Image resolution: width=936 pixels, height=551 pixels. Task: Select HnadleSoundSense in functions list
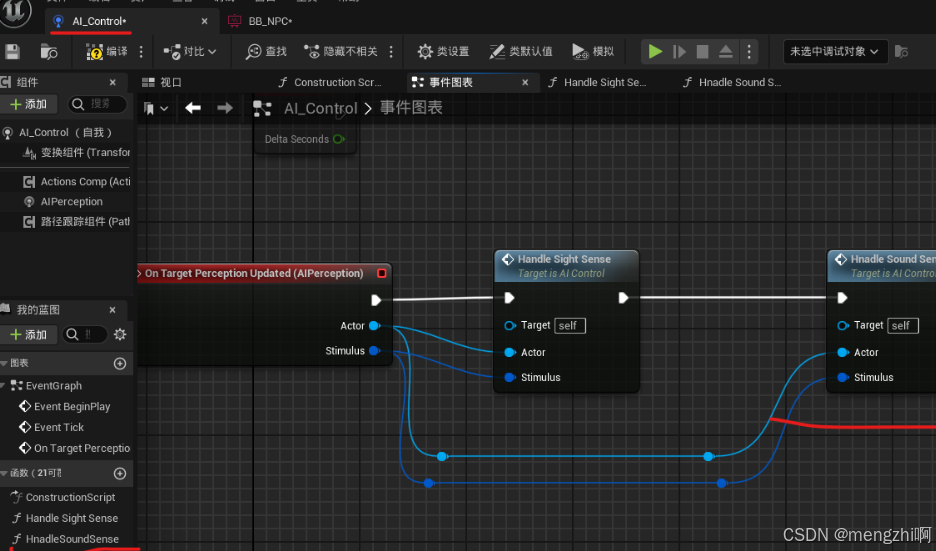tap(67, 539)
